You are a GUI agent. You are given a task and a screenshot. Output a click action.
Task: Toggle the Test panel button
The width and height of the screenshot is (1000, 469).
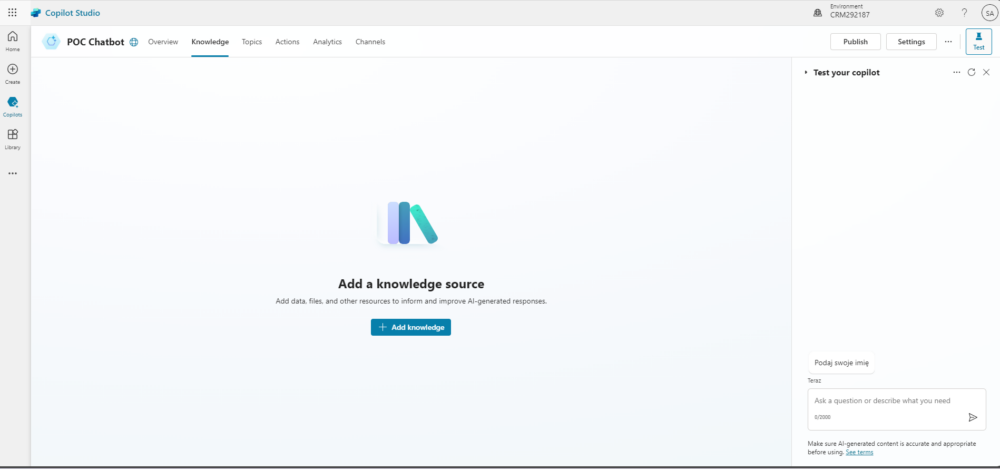[978, 41]
